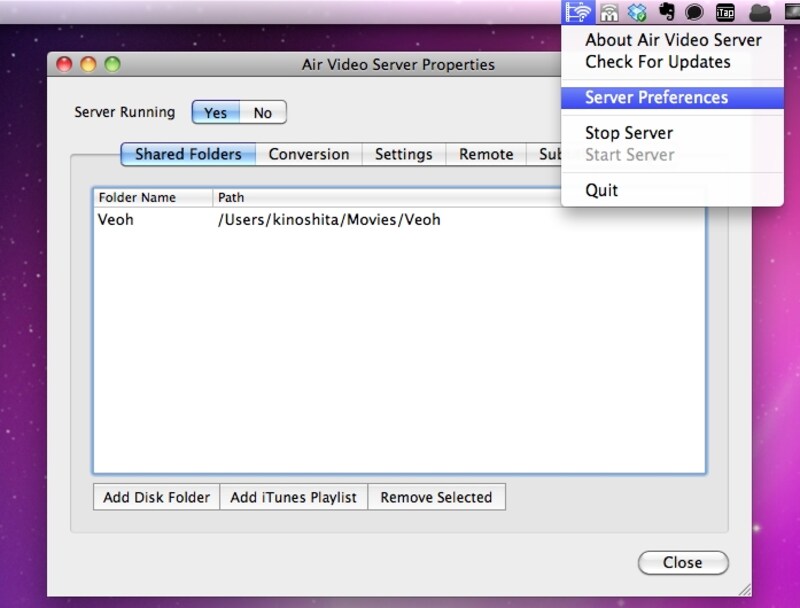Click the /Users/kinoshita/Movies/Veoh path cell
The height and width of the screenshot is (608, 800).
coord(329,220)
